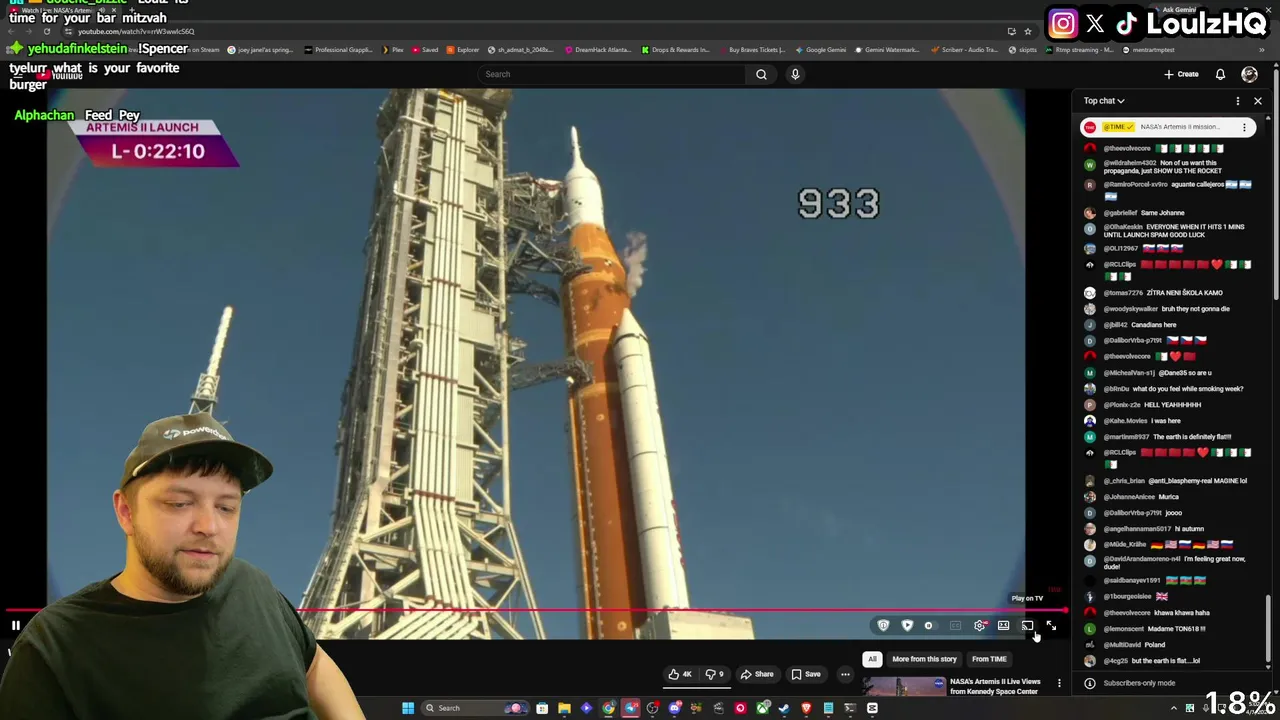The image size is (1280, 720).
Task: Toggle the autoplay switch in player
Action: click(931, 626)
